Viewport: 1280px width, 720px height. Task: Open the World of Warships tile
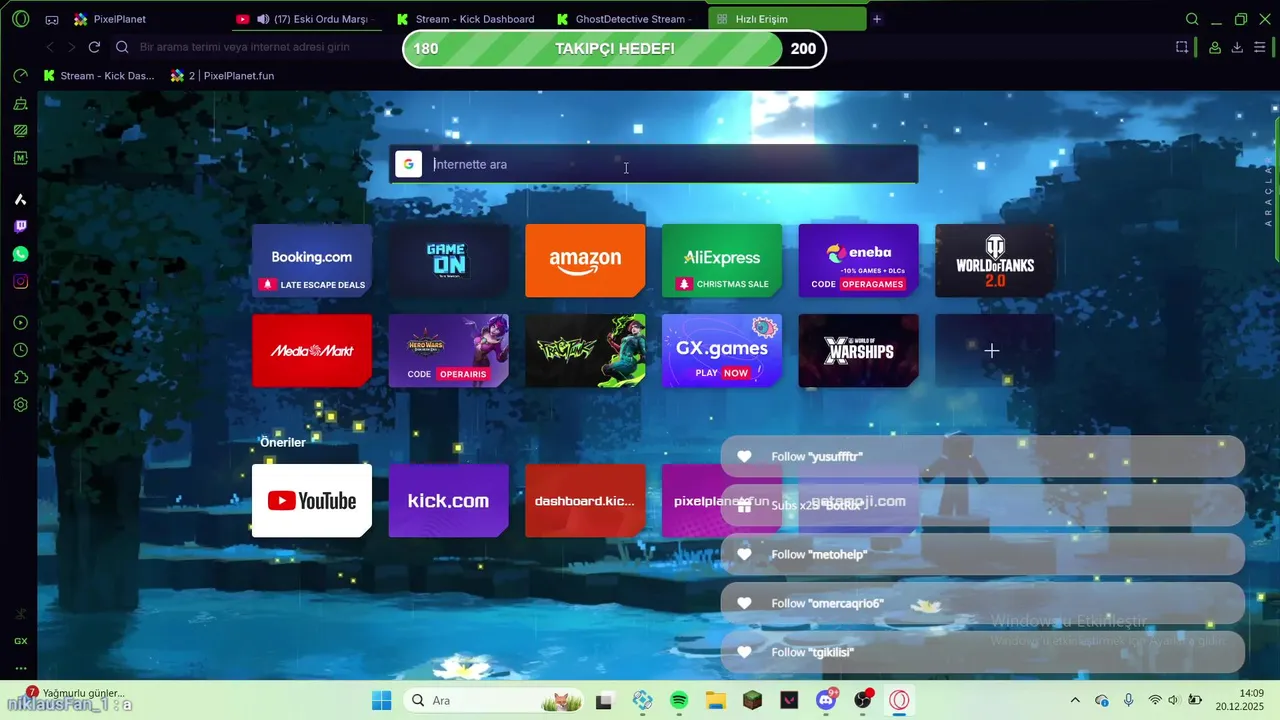[x=858, y=351]
